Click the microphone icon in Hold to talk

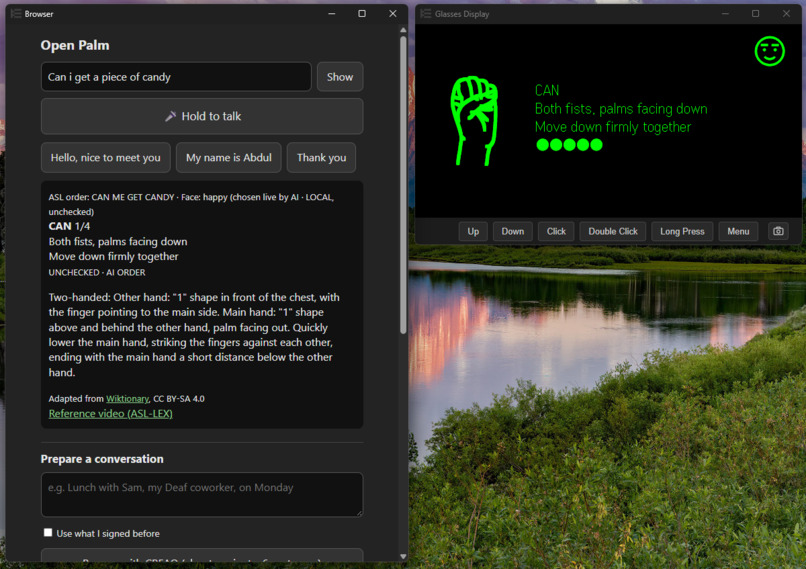(x=171, y=116)
